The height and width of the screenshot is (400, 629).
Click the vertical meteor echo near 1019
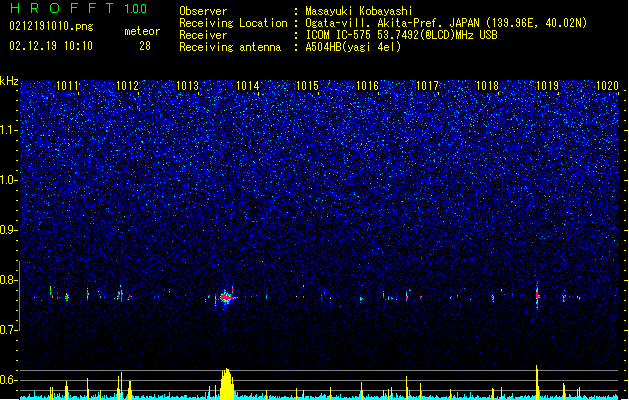click(537, 296)
